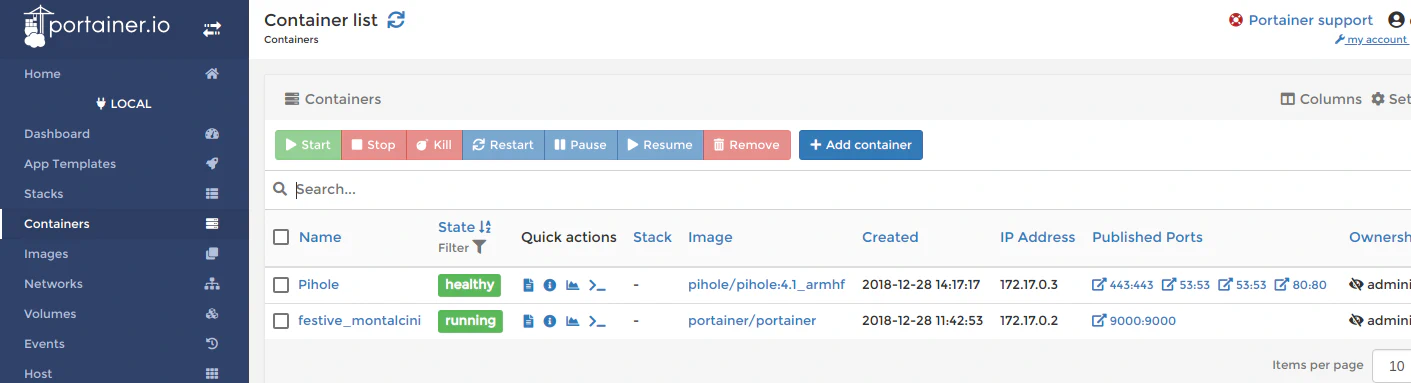The width and height of the screenshot is (1411, 383).
Task: Focus the container Search field
Action: [837, 189]
